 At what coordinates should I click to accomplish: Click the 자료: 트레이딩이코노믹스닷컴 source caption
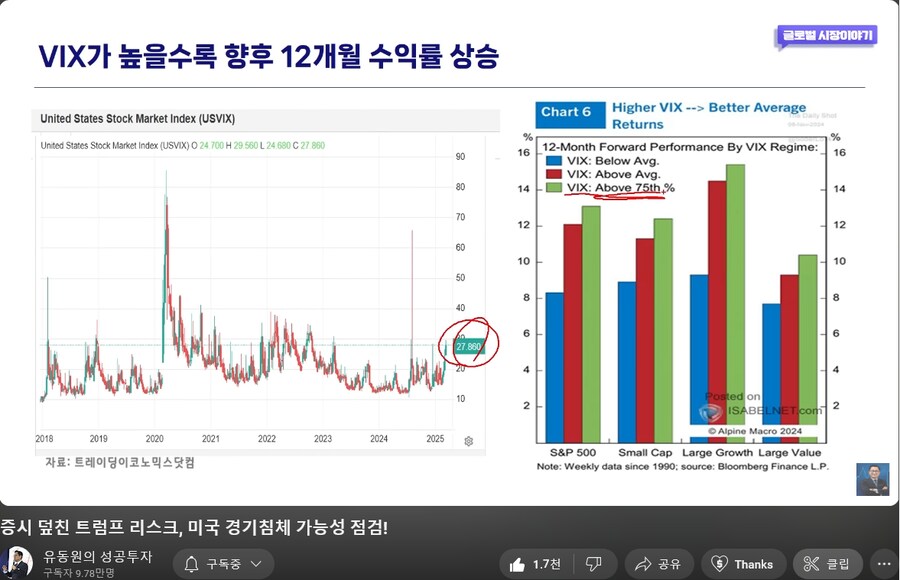(120, 462)
